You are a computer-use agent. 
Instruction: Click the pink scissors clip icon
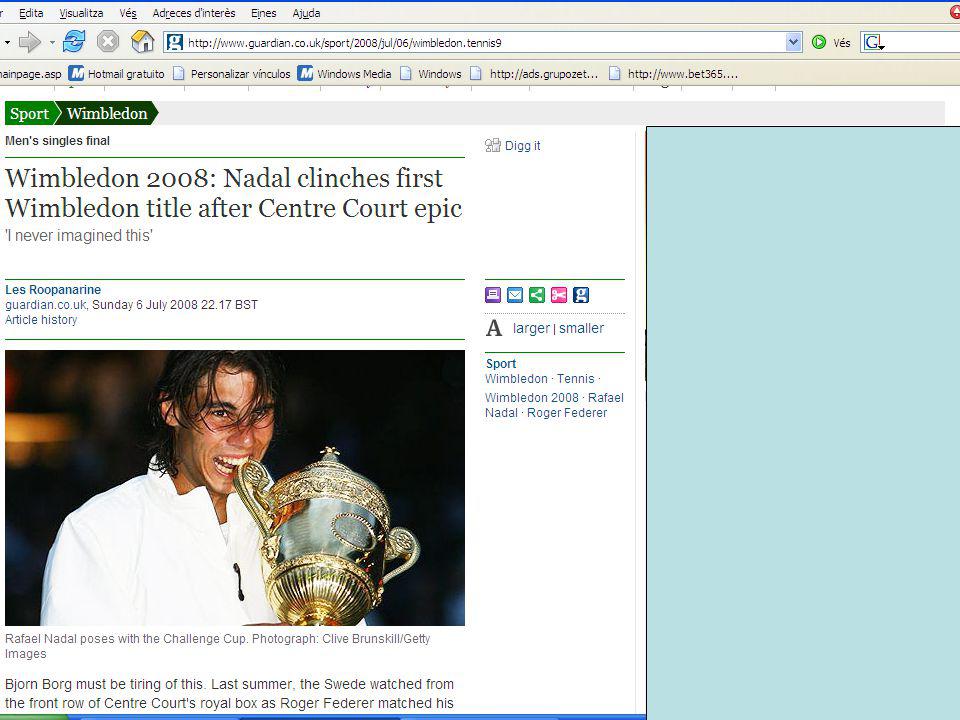click(558, 295)
